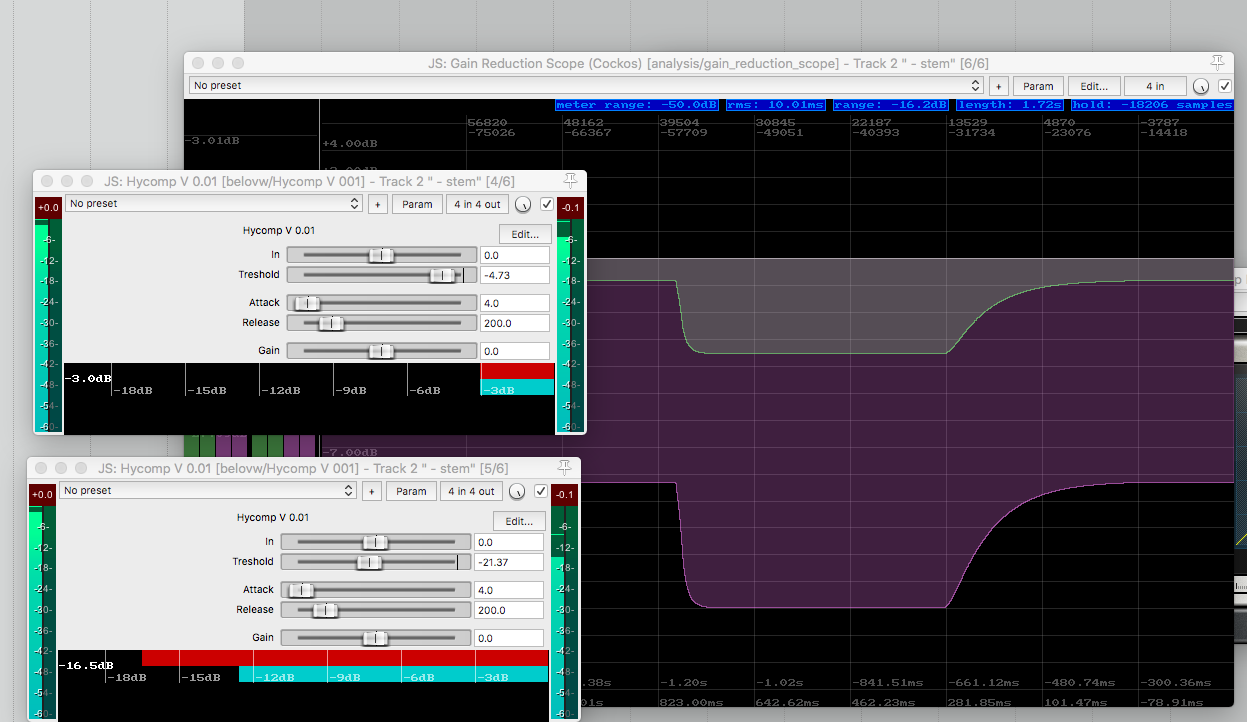Click the Edit... button in Hycomp [4/6]

pos(525,234)
